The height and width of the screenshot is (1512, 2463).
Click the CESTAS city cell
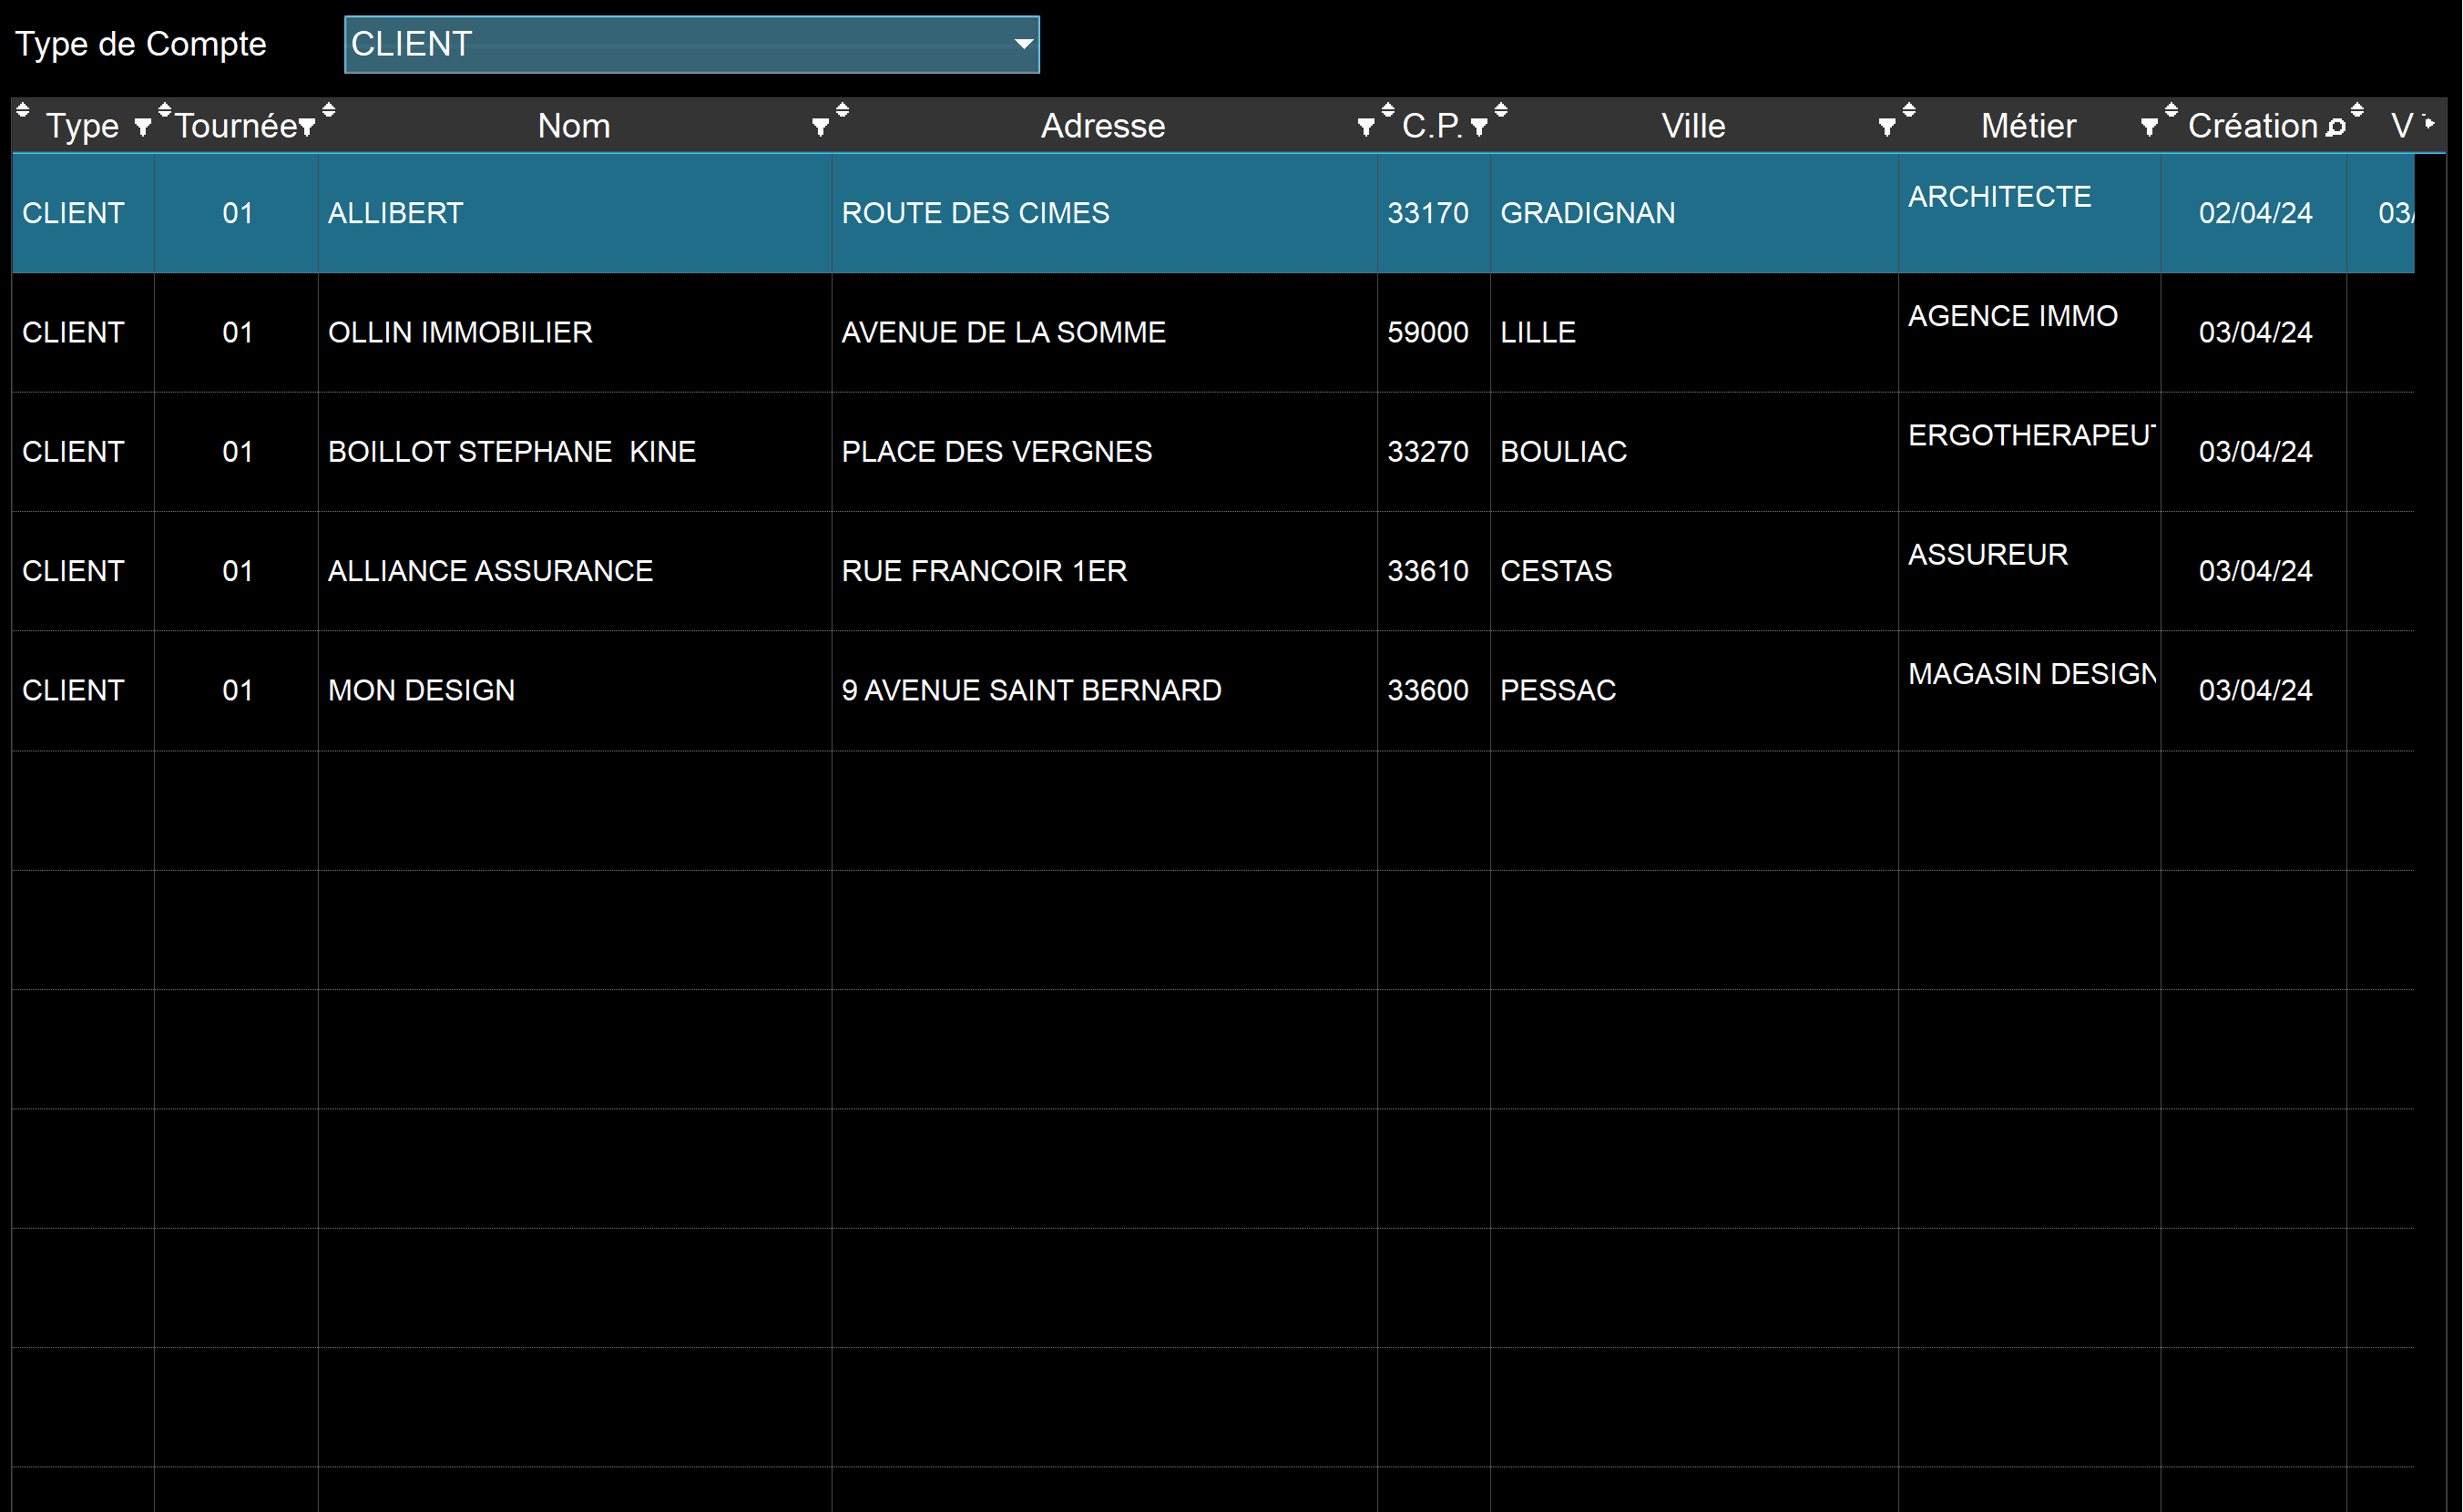tap(1694, 571)
